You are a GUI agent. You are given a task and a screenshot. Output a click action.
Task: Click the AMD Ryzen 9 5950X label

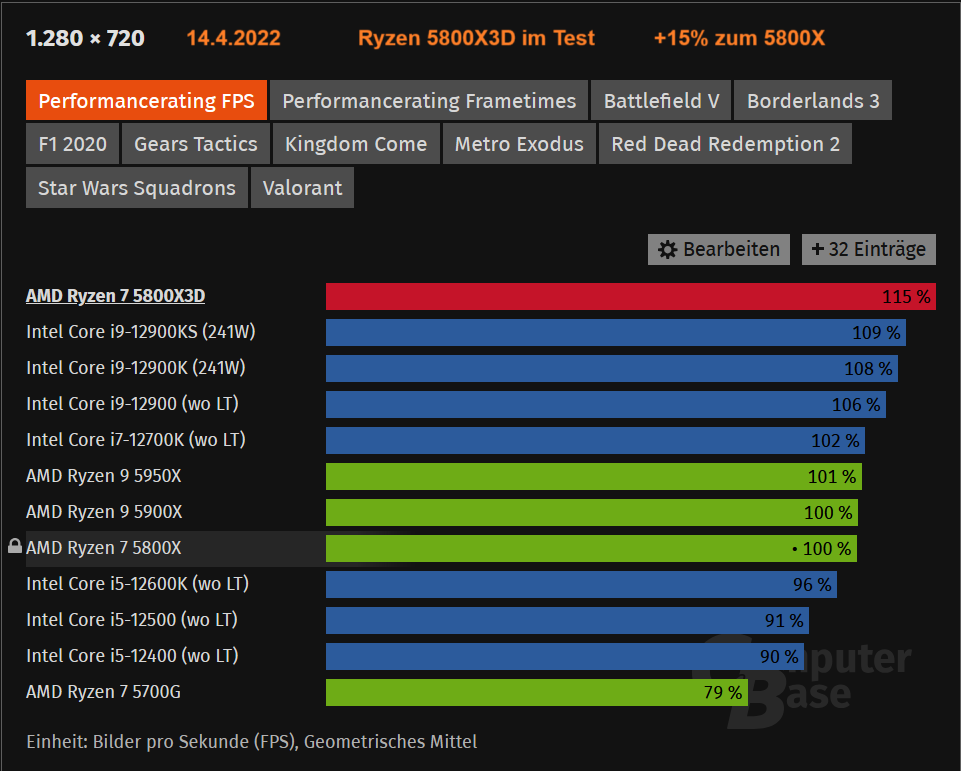pyautogui.click(x=104, y=476)
